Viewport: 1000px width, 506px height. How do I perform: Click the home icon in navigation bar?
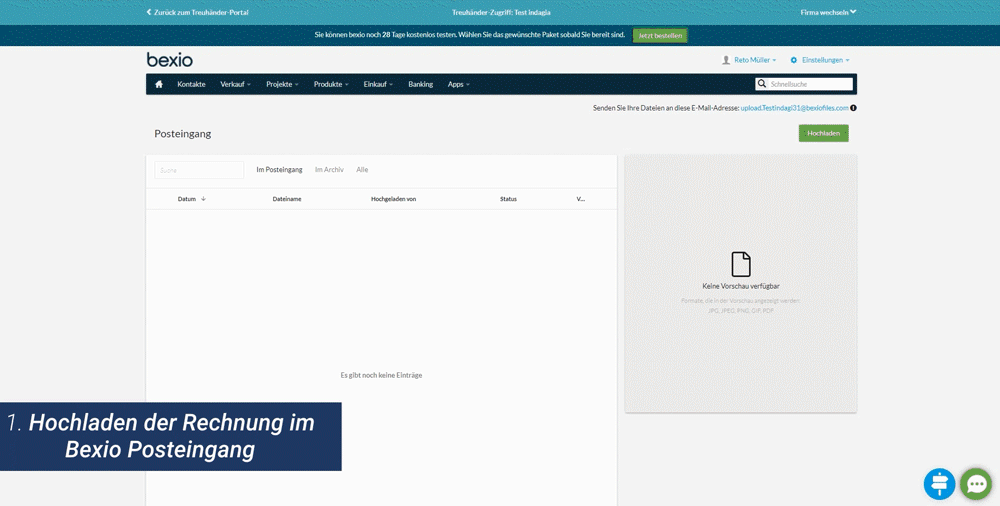coord(158,84)
